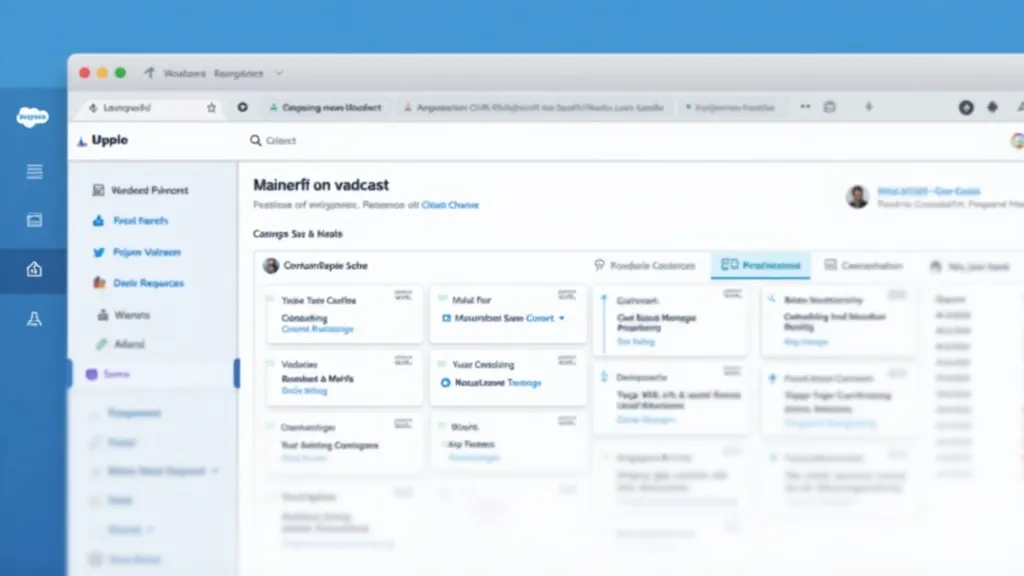The image size is (1024, 576).
Task: Click the Upple app logo in the top sidebar
Action: click(80, 140)
